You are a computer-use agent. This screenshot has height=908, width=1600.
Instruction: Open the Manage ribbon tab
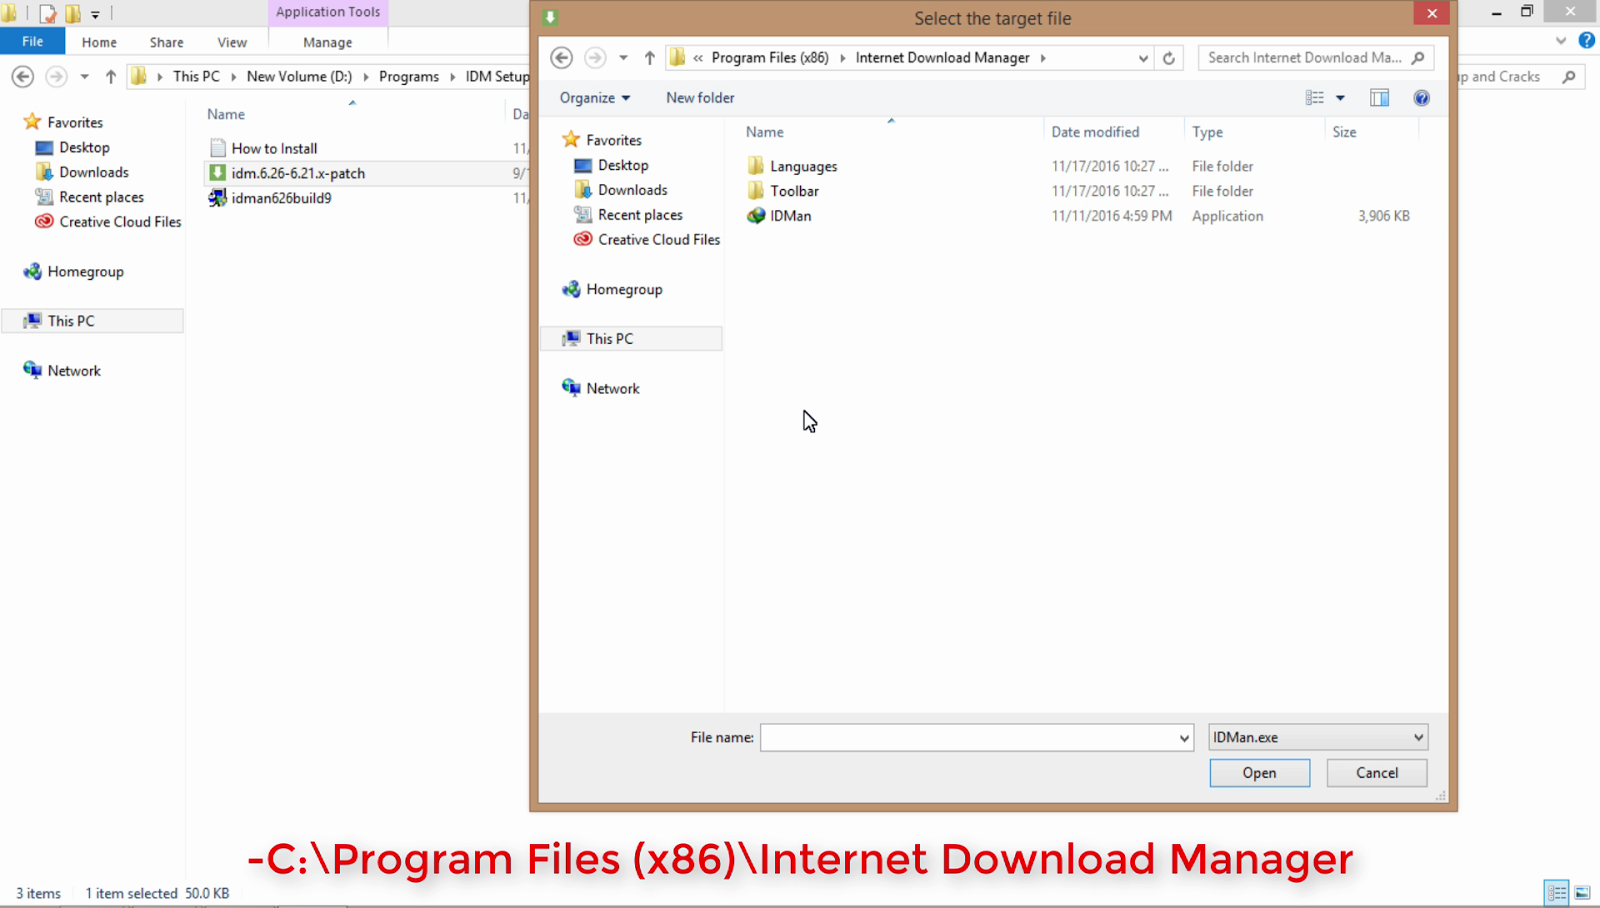coord(327,42)
